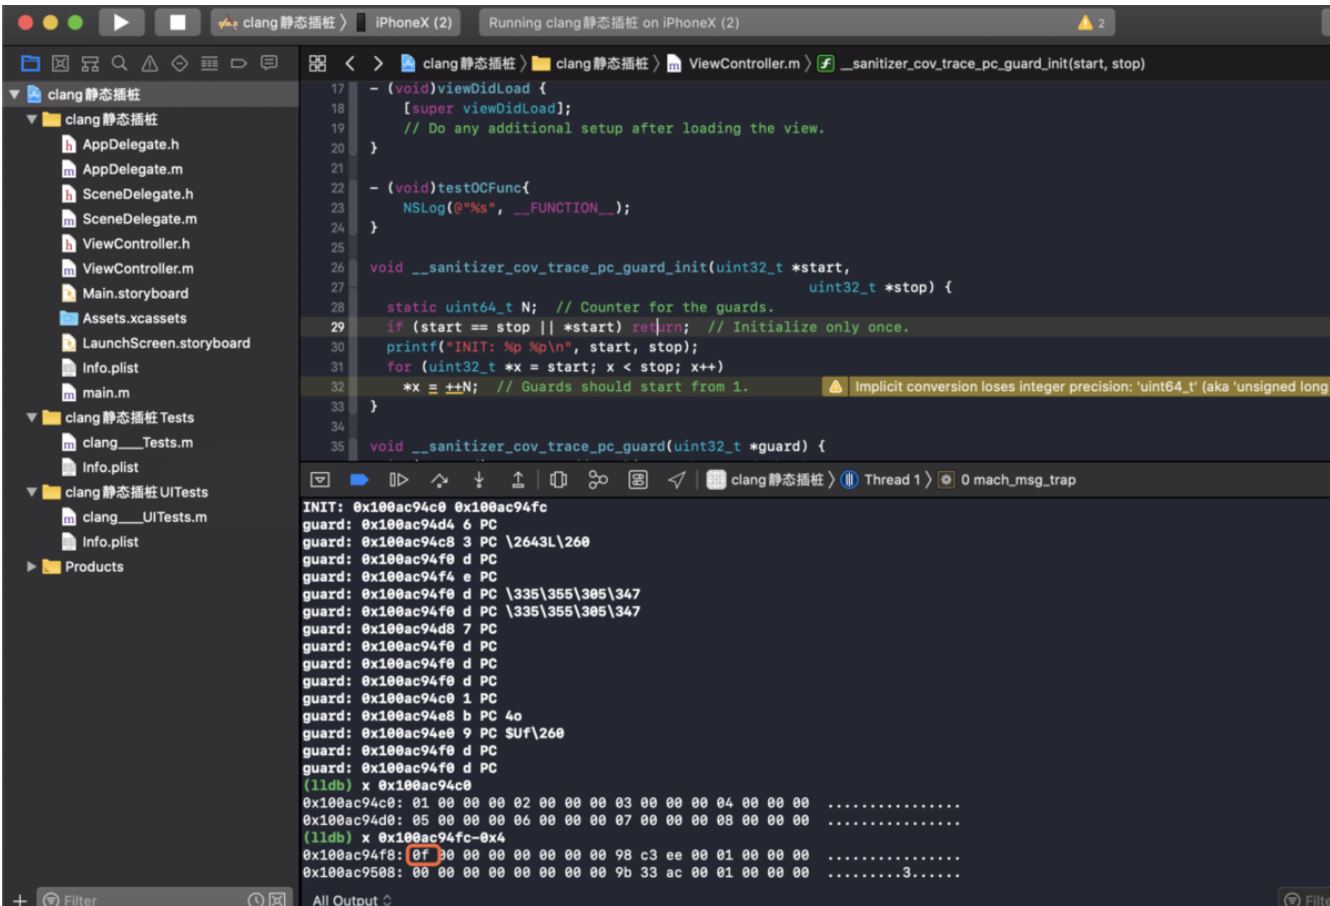Screen dimensions: 1330x906
Task: Toggle the Activate Breakpoints button
Action: 359,480
